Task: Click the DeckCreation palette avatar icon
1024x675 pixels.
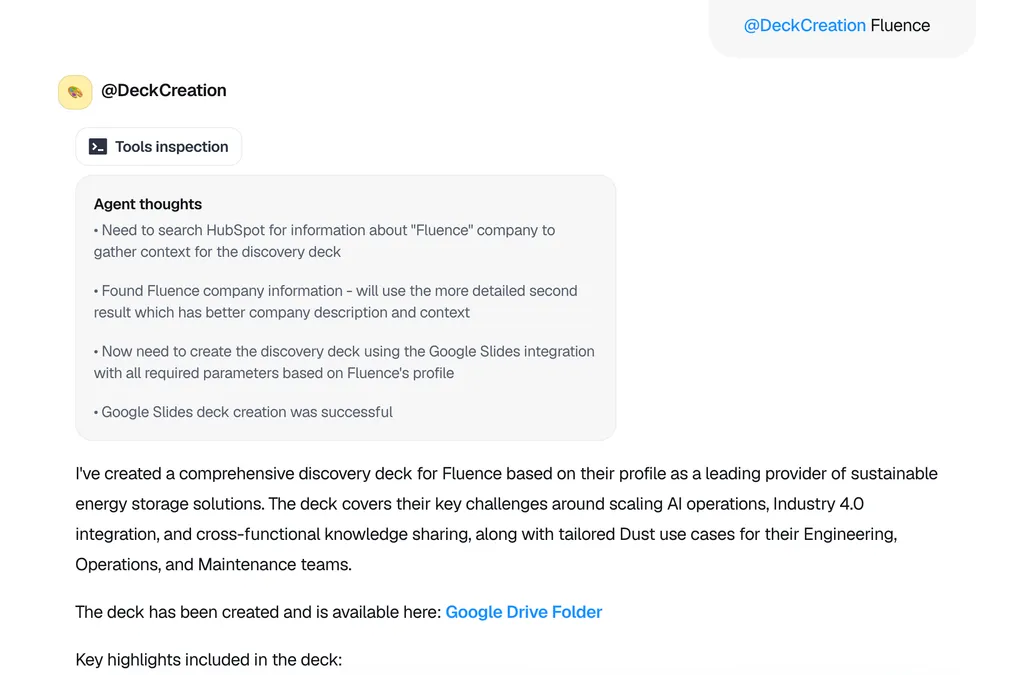Action: pyautogui.click(x=75, y=92)
